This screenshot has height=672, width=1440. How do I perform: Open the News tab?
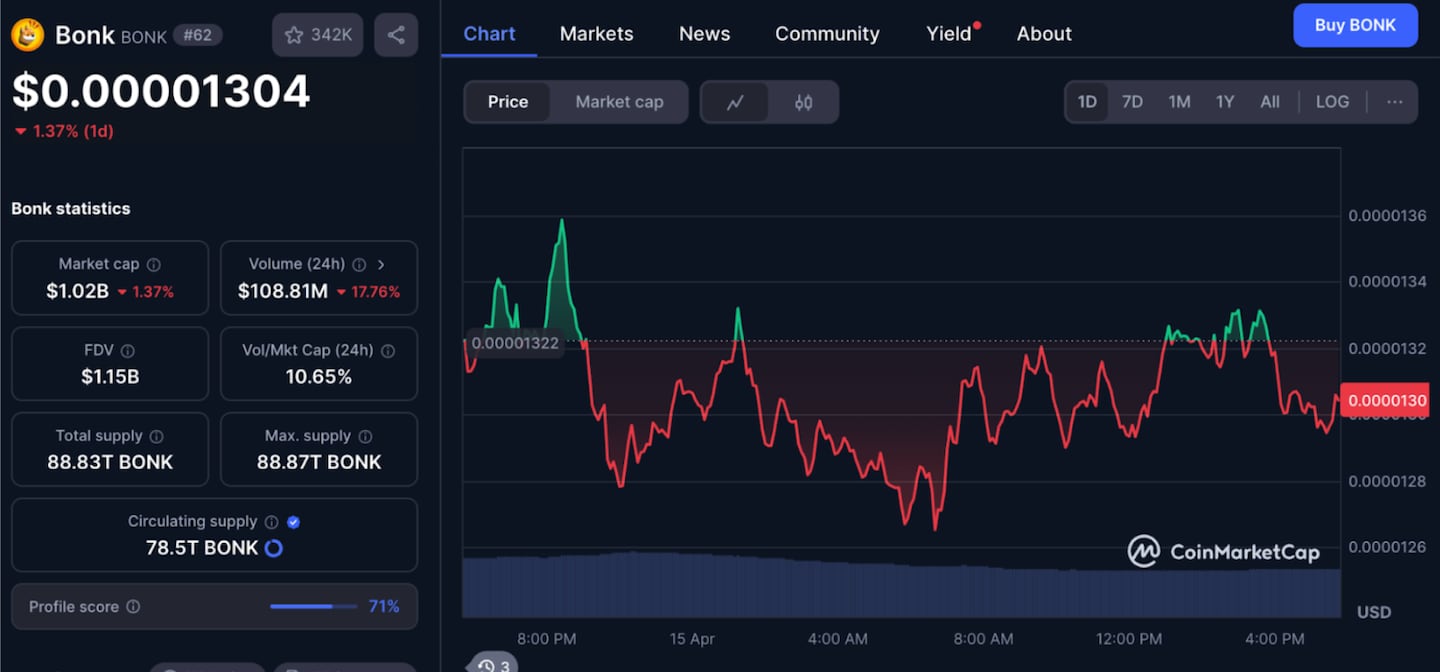(704, 33)
